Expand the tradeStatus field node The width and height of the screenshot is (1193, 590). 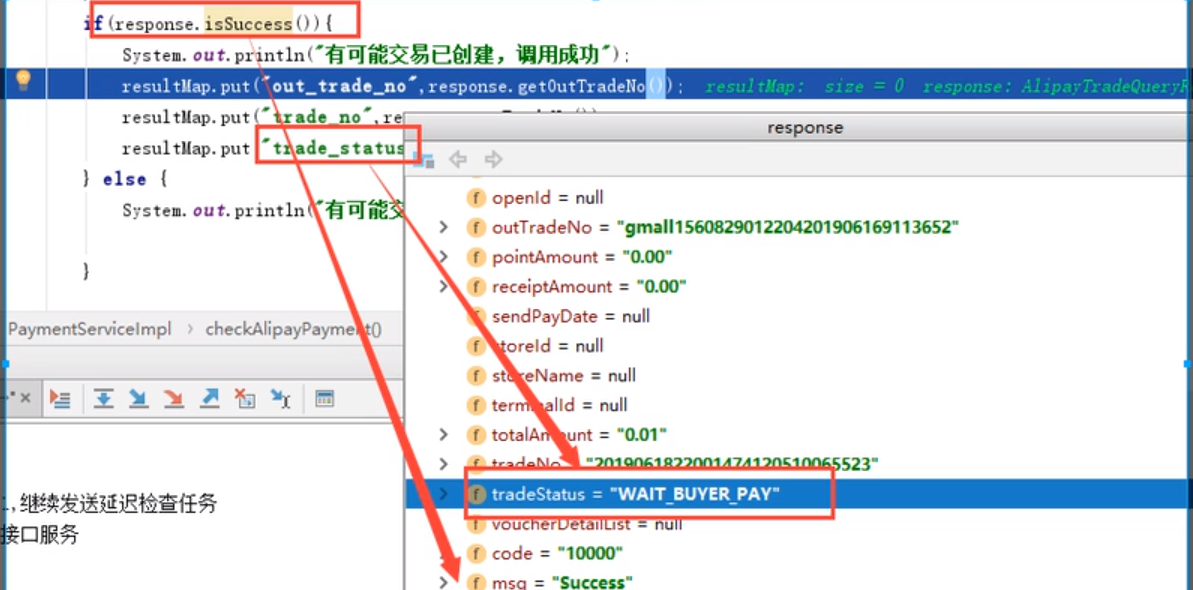(444, 493)
